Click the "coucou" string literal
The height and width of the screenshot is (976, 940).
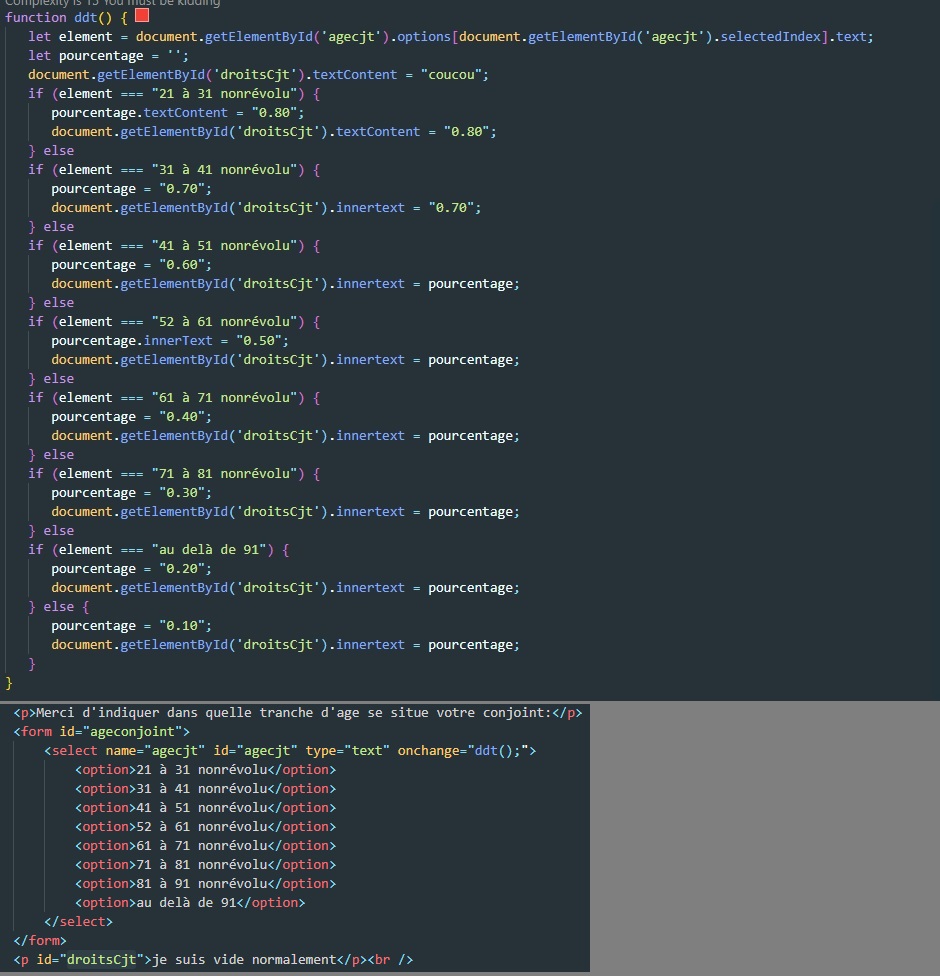point(451,75)
